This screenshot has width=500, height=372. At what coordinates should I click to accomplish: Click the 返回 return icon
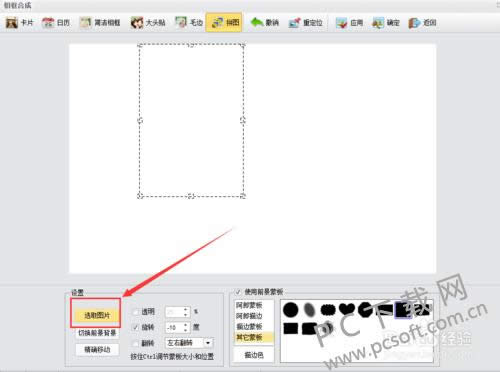pyautogui.click(x=414, y=23)
